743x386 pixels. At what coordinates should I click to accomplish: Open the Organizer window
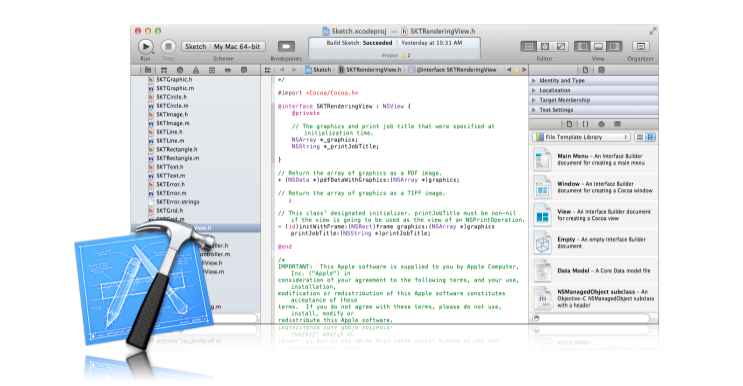pos(641,46)
